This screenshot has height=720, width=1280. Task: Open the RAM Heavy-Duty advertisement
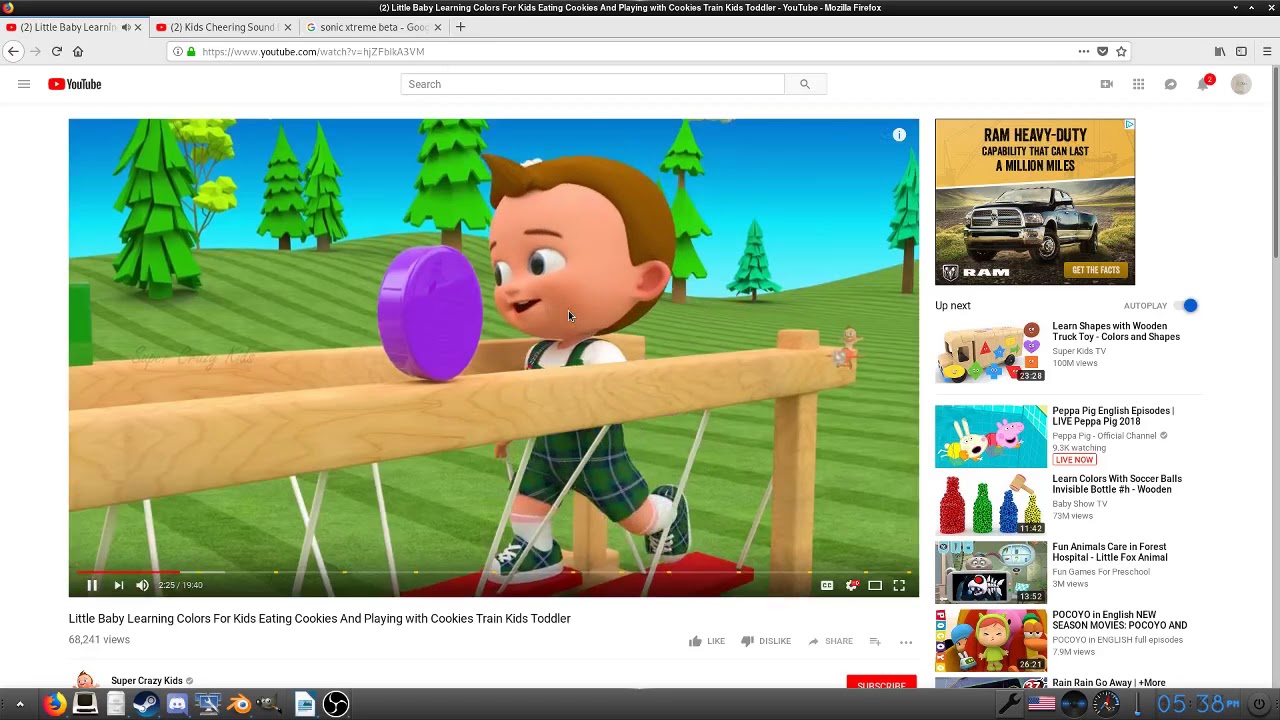[x=1035, y=202]
